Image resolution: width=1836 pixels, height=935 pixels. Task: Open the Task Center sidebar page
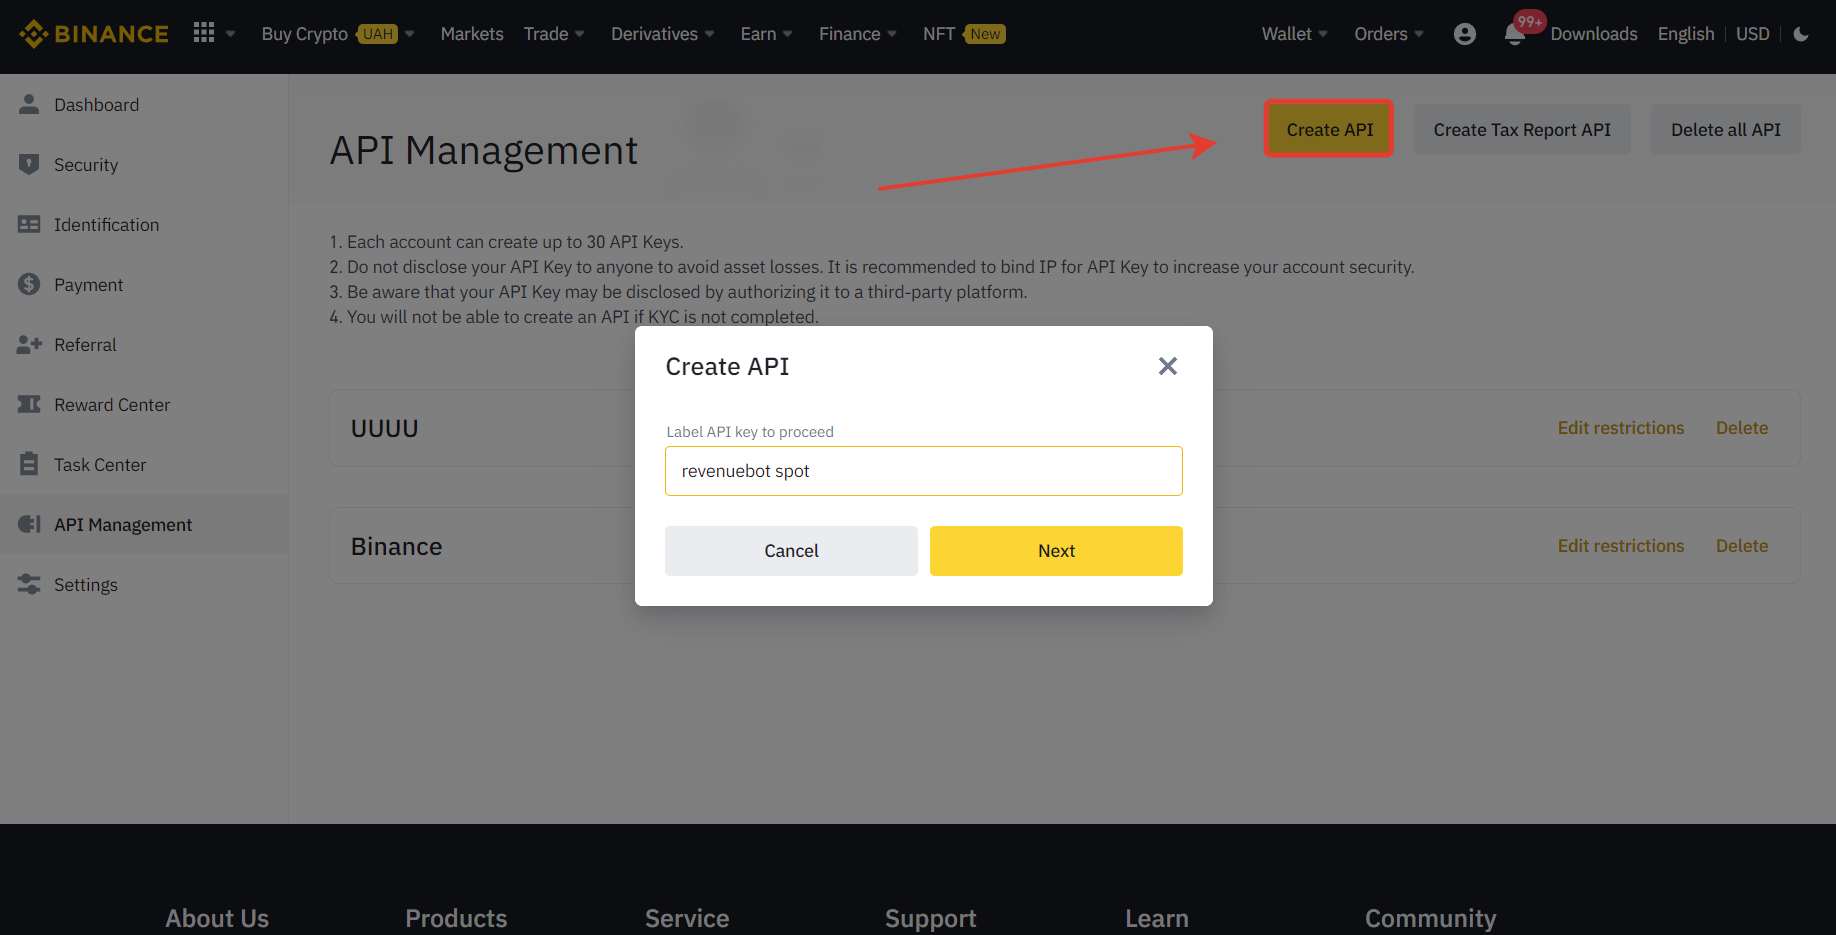click(x=144, y=464)
